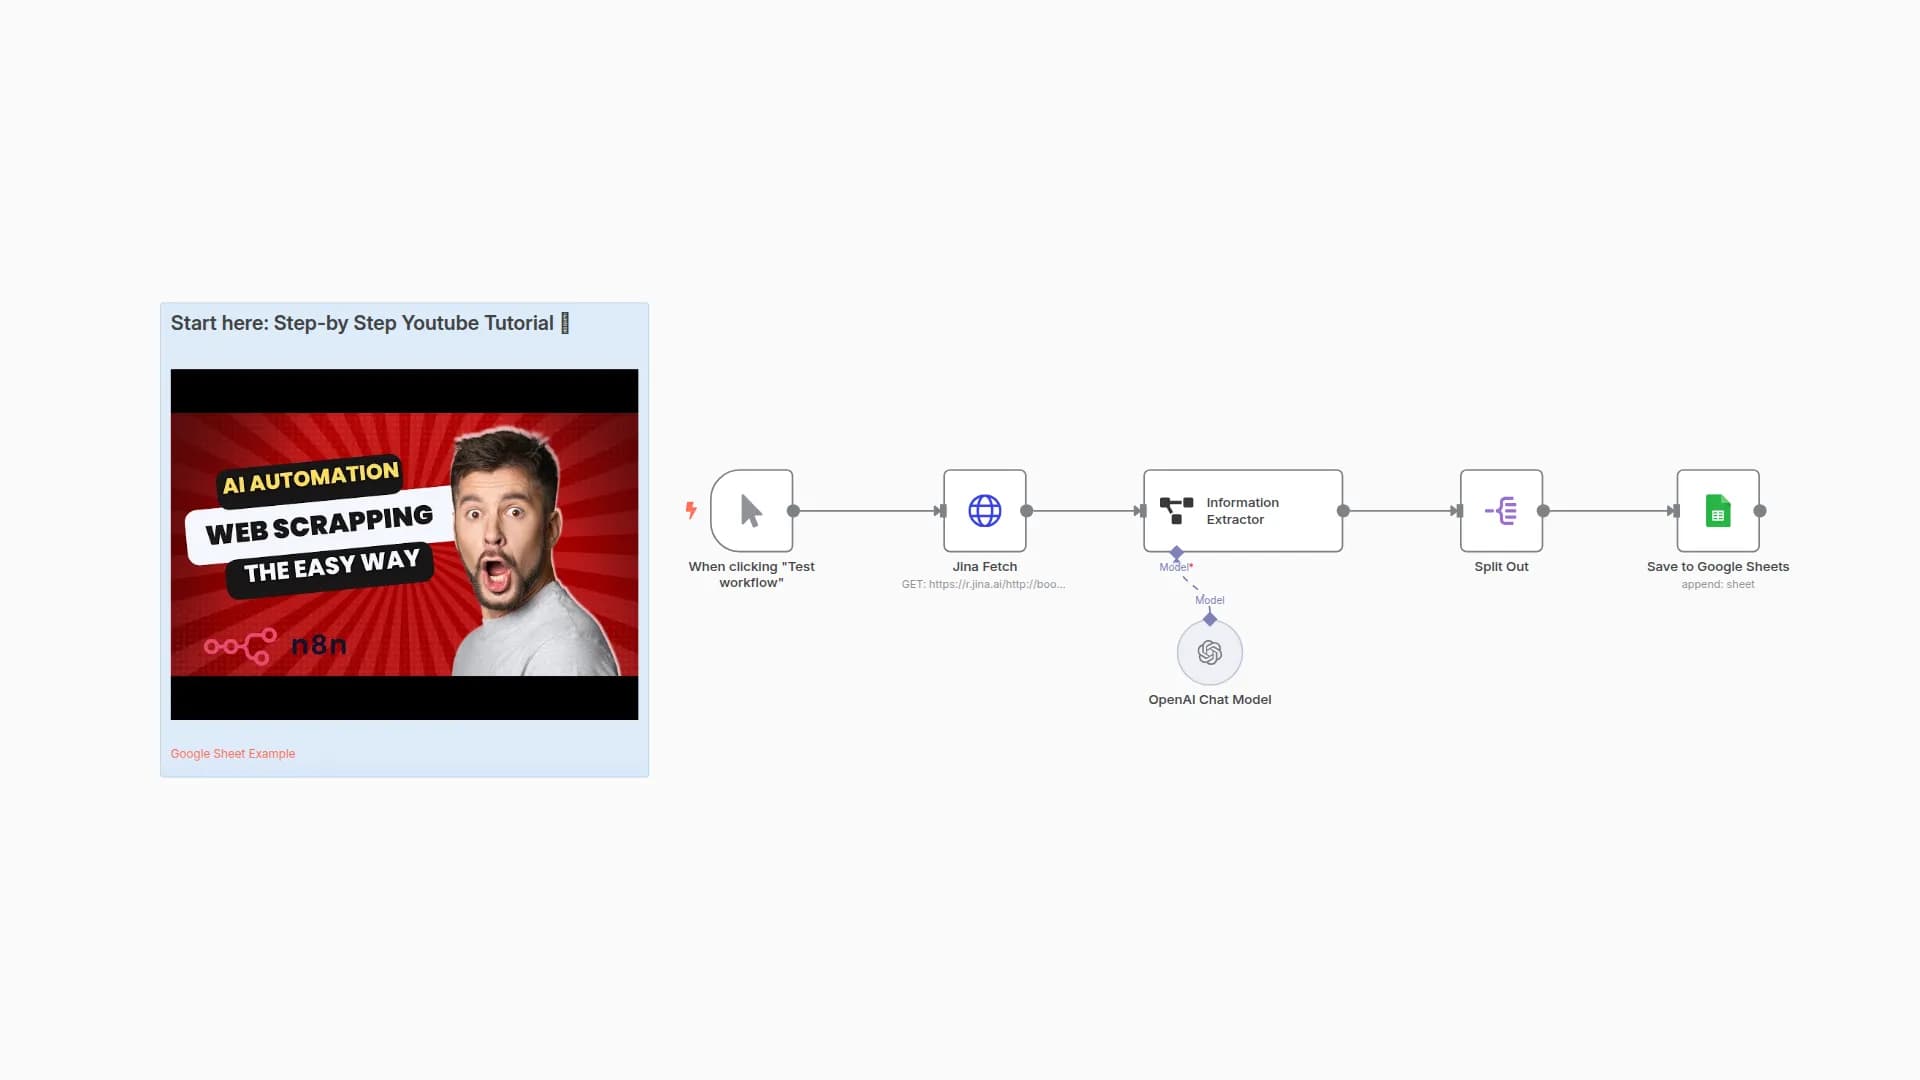Image resolution: width=1920 pixels, height=1080 pixels.
Task: Click the trigger node output connector dot
Action: [x=793, y=511]
